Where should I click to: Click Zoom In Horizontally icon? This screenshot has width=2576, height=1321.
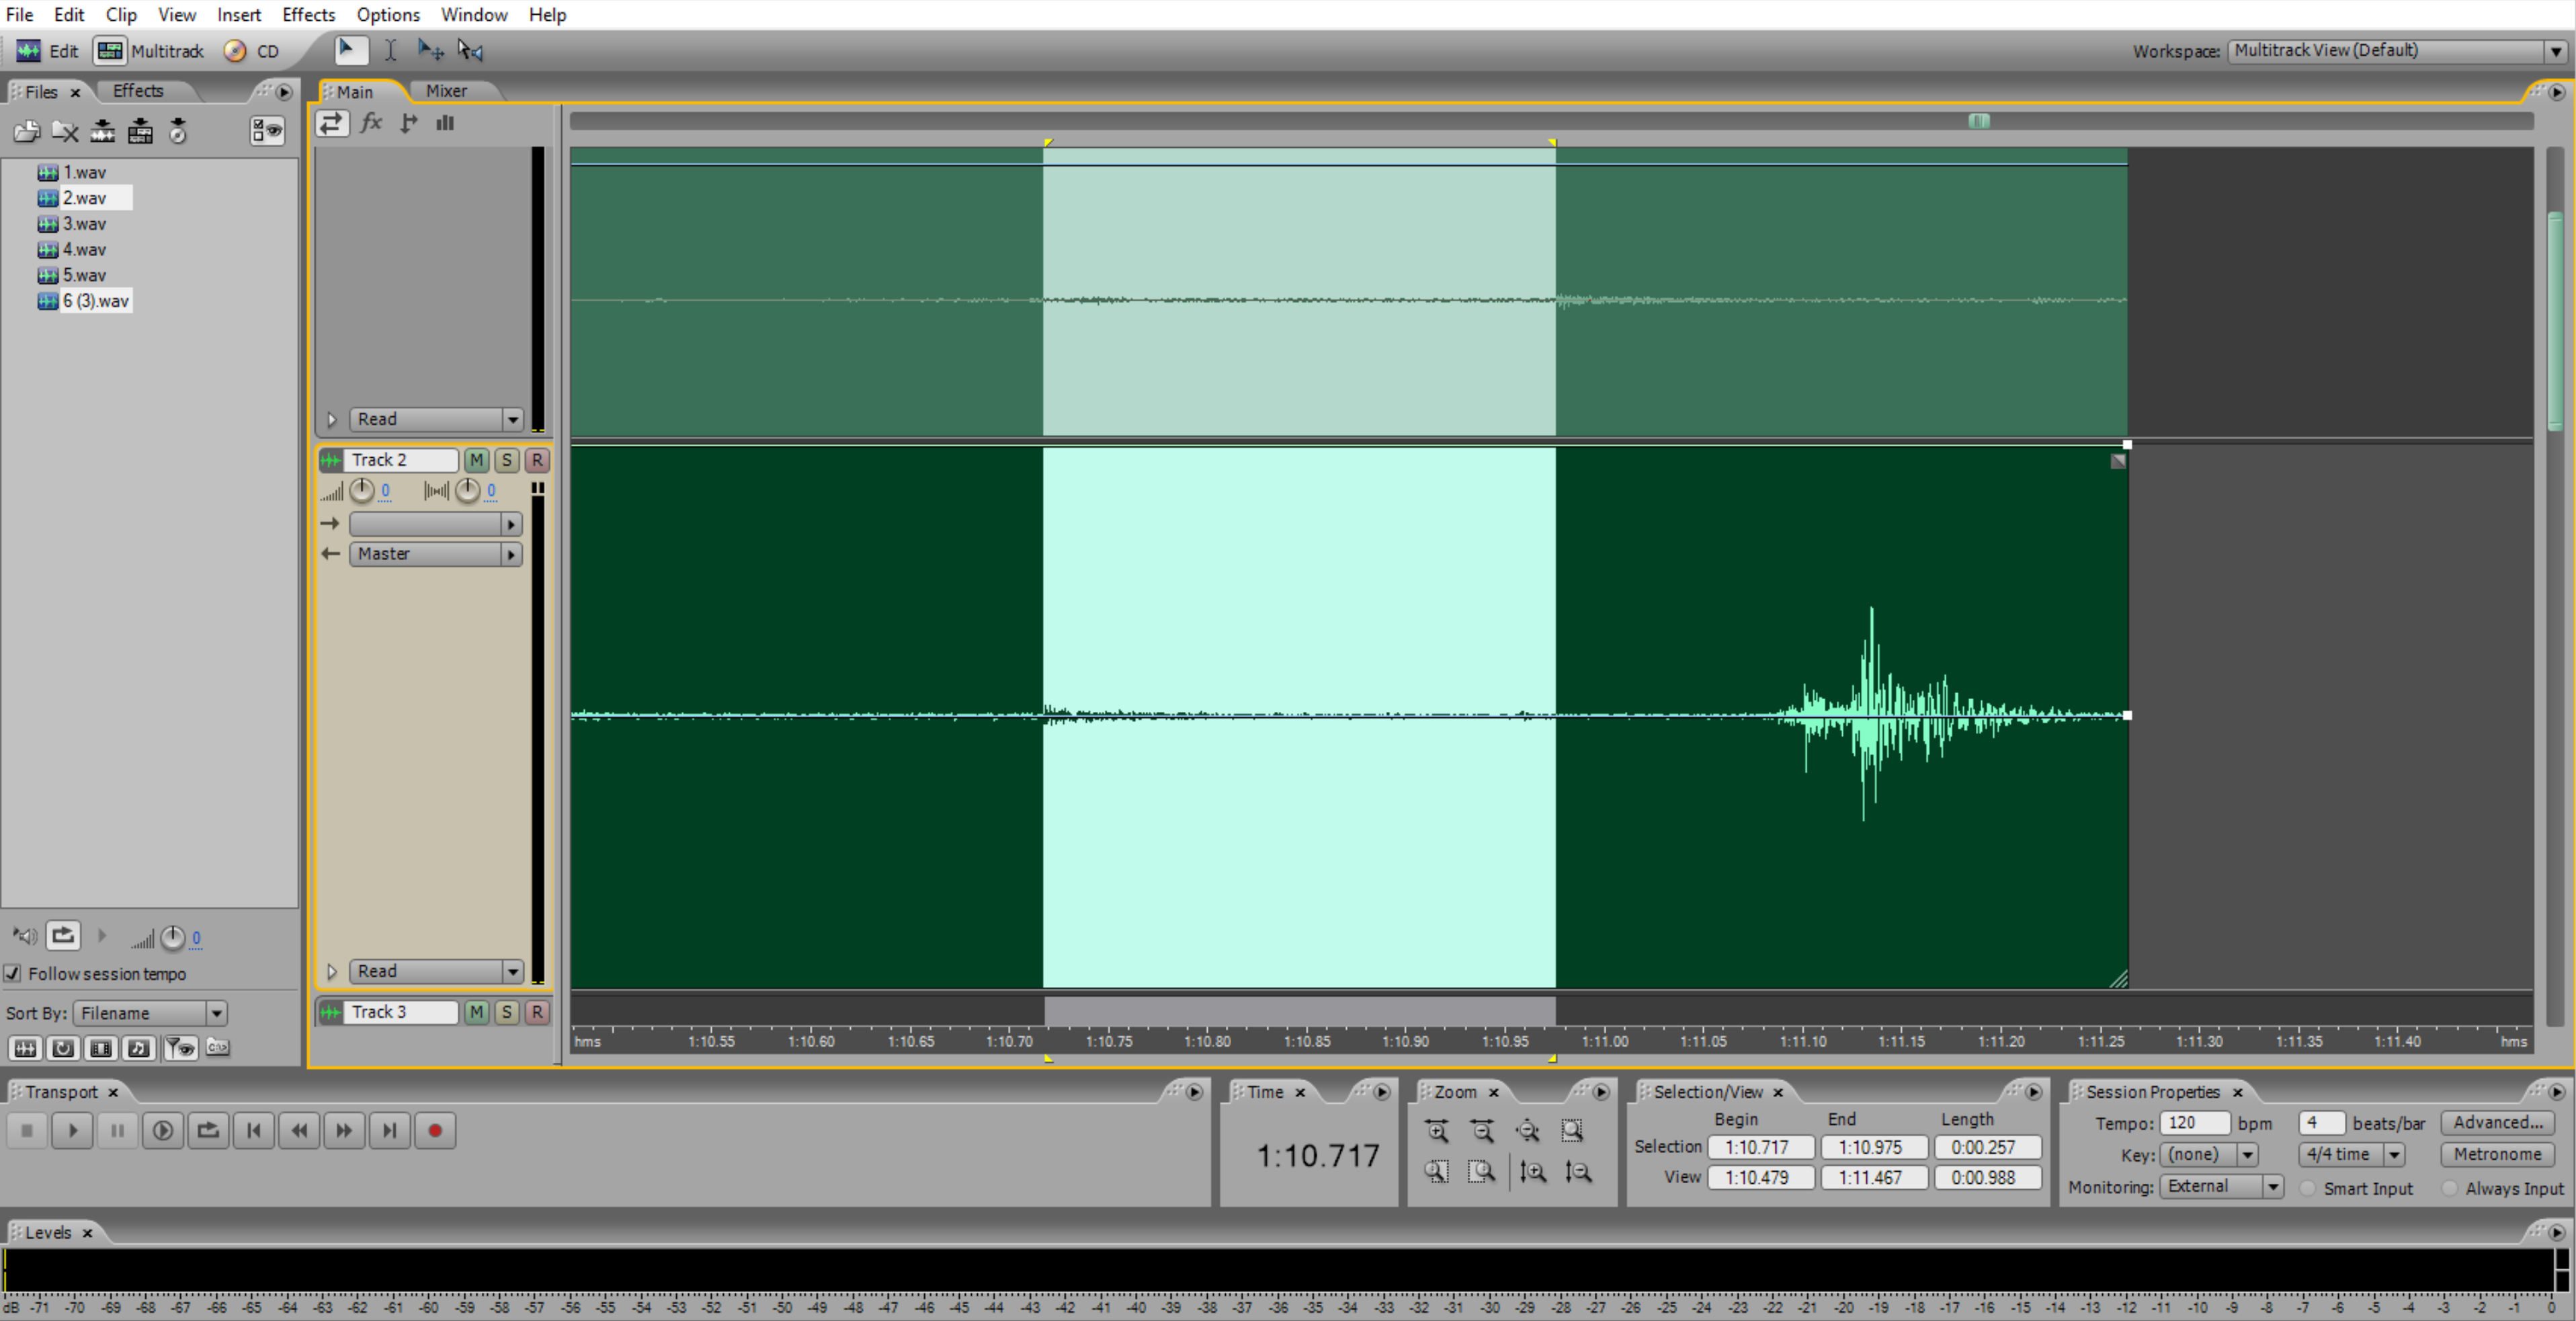click(1437, 1131)
